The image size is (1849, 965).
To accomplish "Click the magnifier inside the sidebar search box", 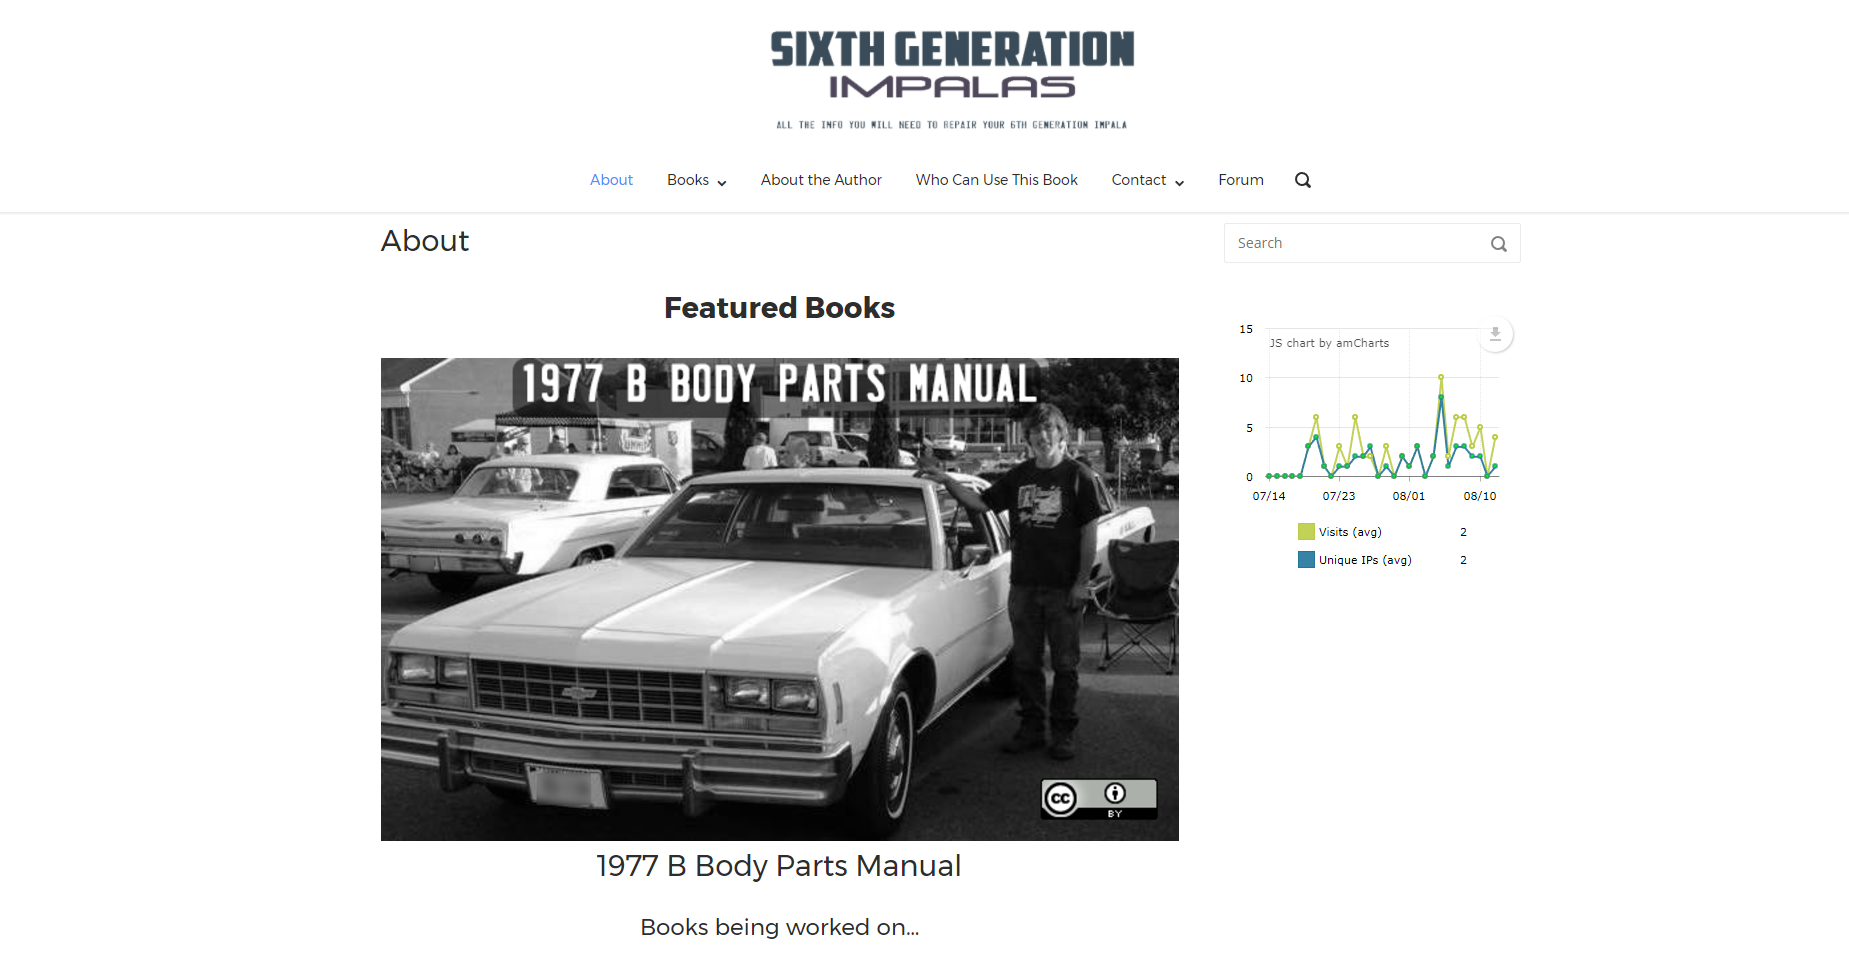I will point(1498,244).
